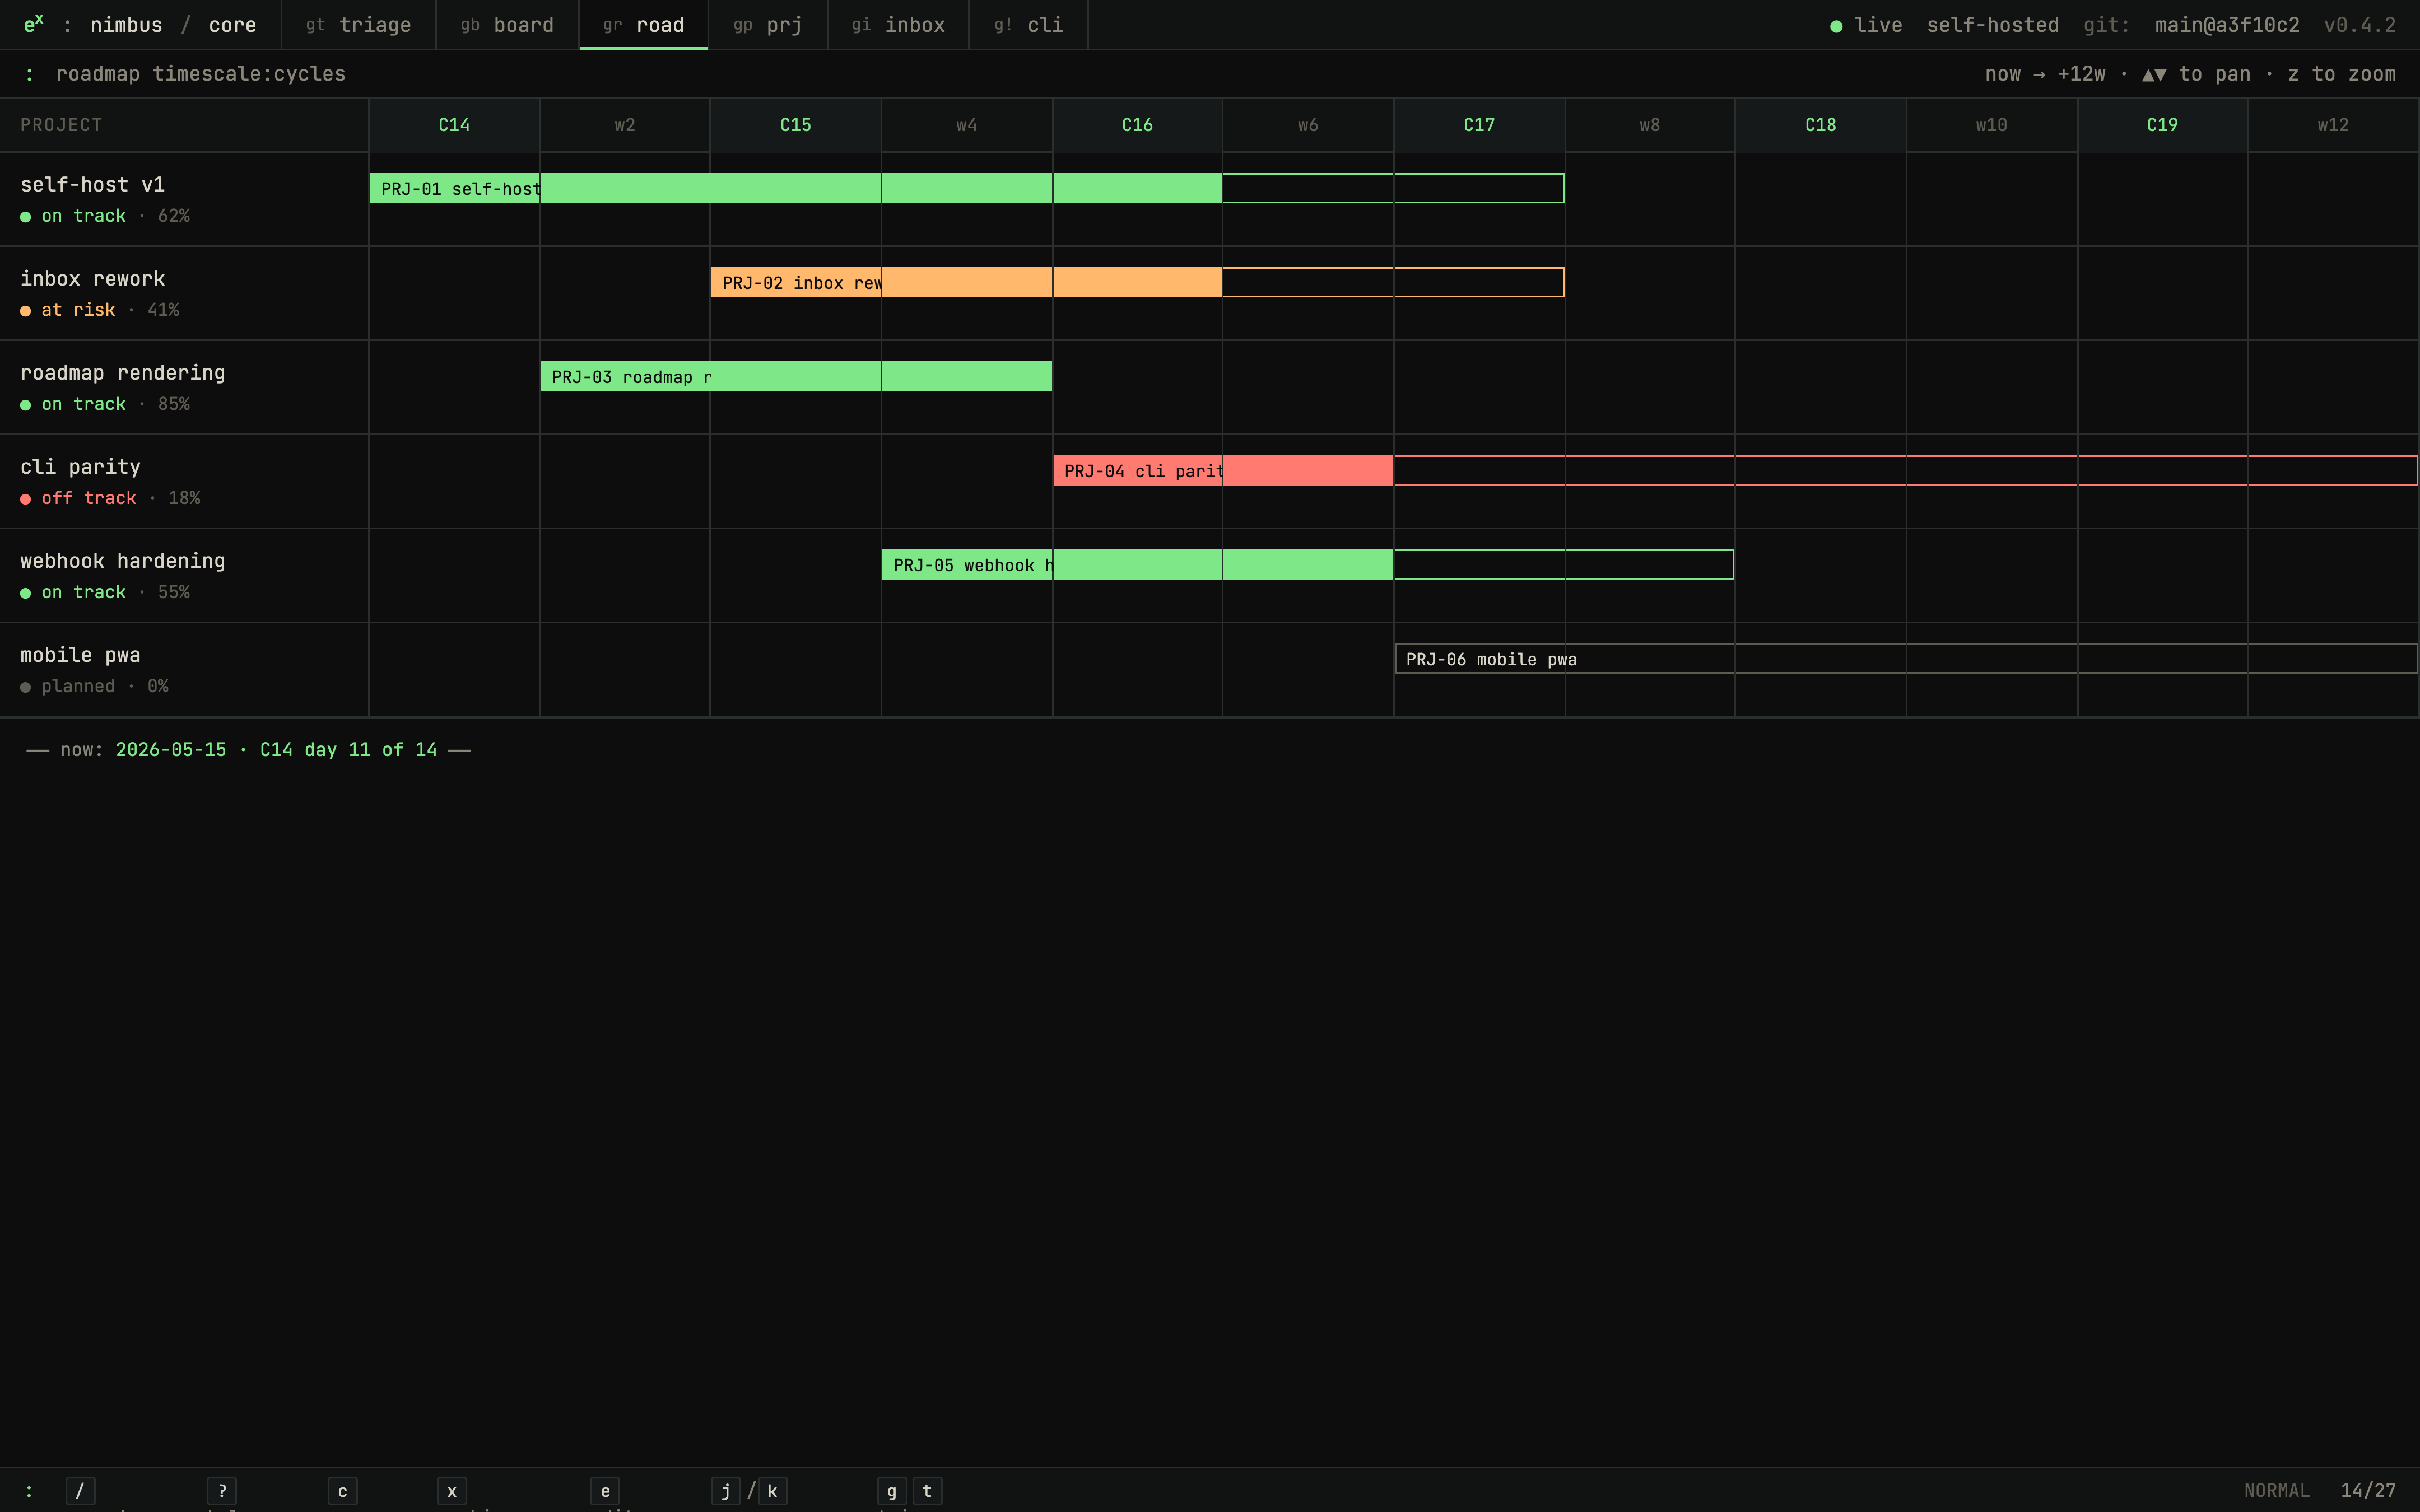The width and height of the screenshot is (2420, 1512).
Task: Switch to the board tab
Action: (507, 25)
